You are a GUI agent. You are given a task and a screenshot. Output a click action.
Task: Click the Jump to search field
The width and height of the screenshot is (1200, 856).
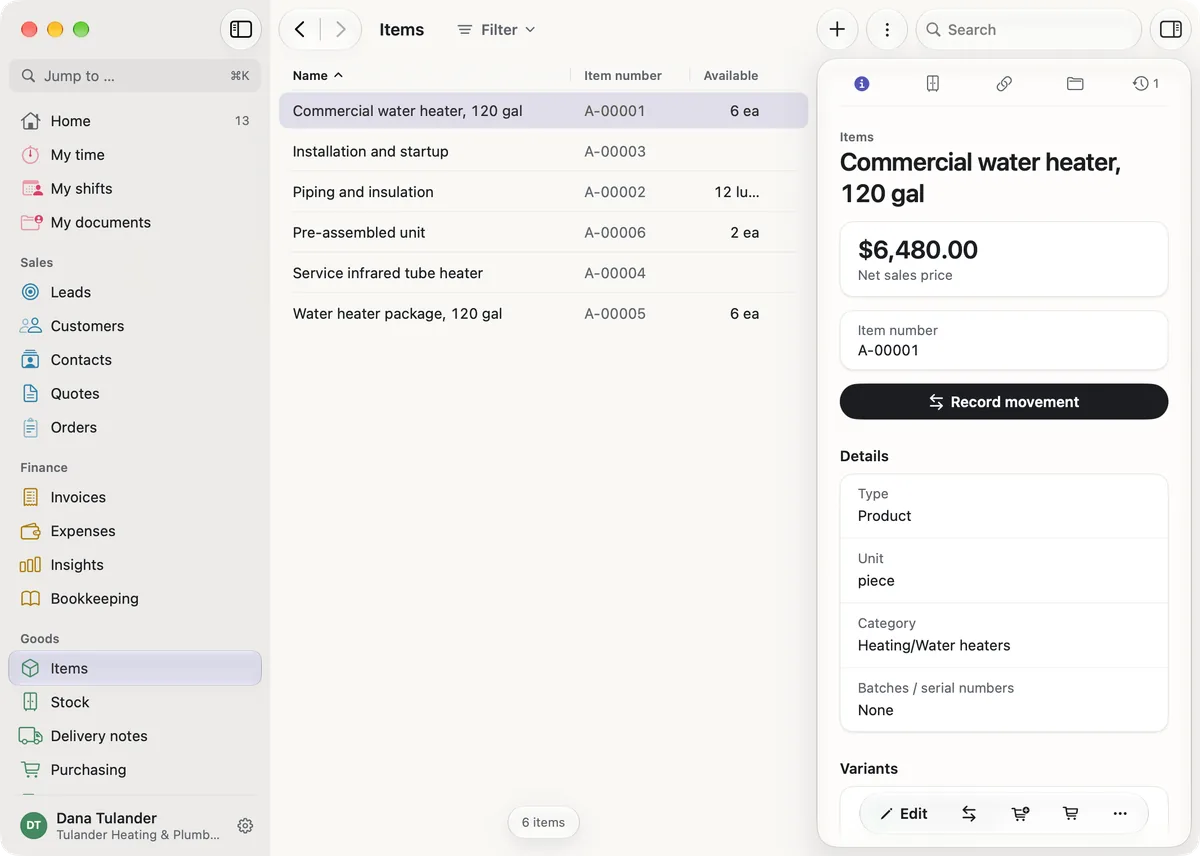click(135, 76)
